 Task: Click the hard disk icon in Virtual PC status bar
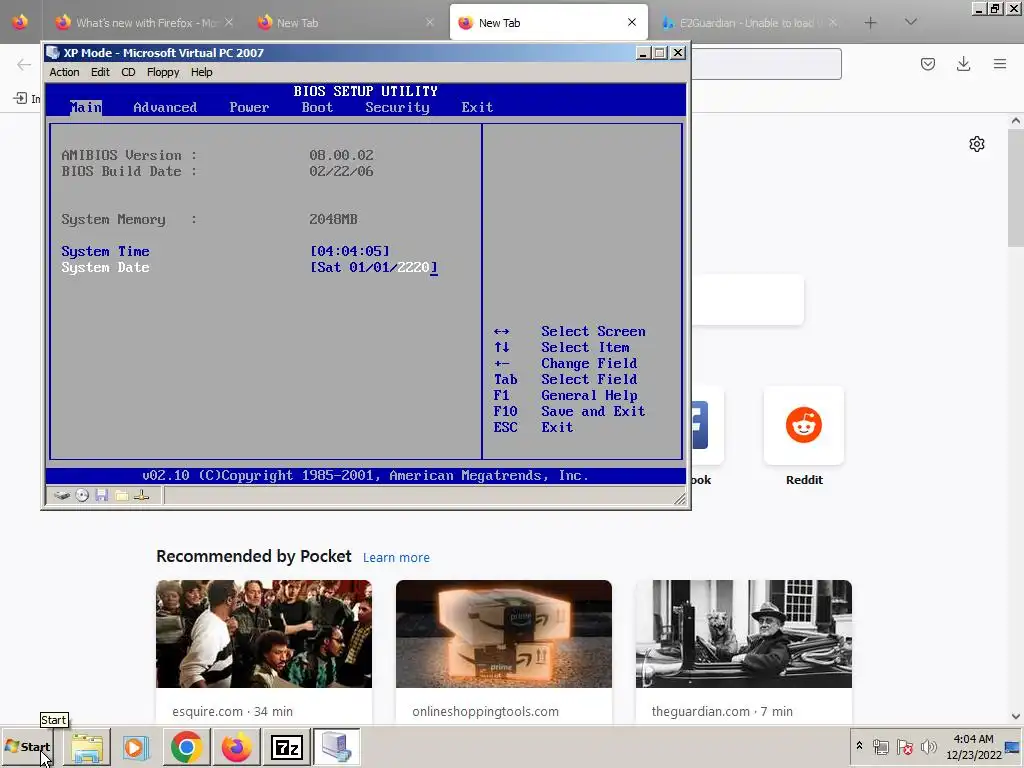click(x=62, y=496)
